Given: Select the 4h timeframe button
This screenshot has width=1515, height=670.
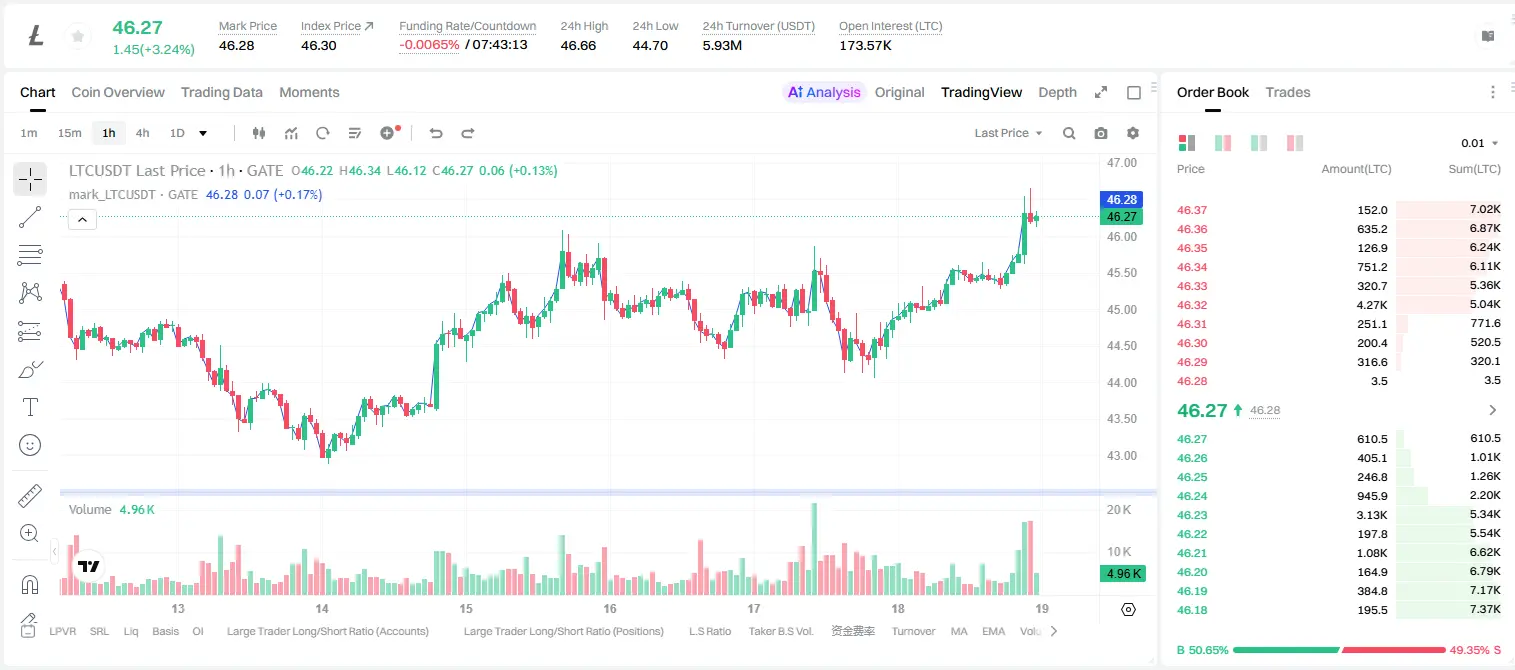Looking at the screenshot, I should click(x=143, y=133).
